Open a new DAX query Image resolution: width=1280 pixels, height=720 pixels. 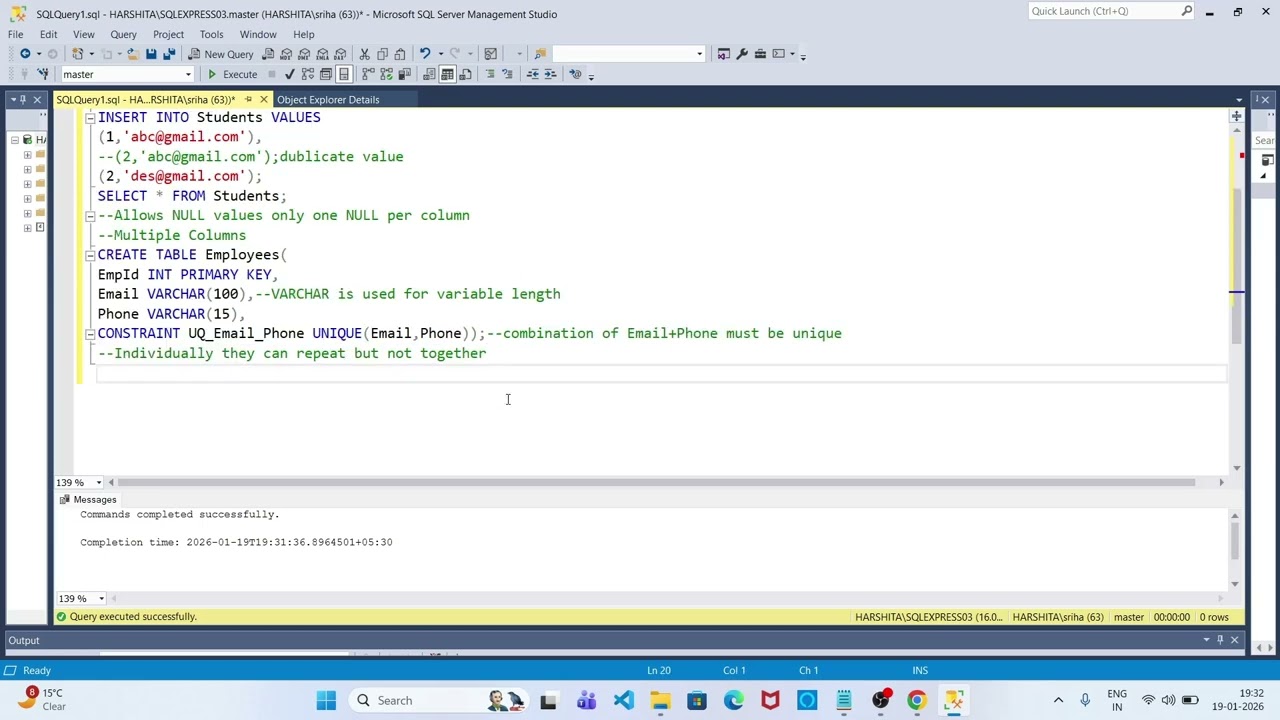tap(340, 54)
